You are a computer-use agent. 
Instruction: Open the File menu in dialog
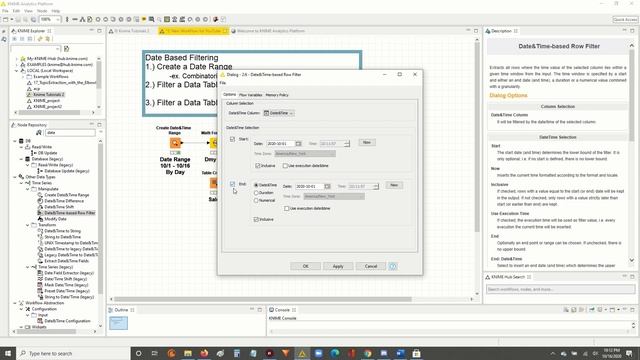click(222, 83)
